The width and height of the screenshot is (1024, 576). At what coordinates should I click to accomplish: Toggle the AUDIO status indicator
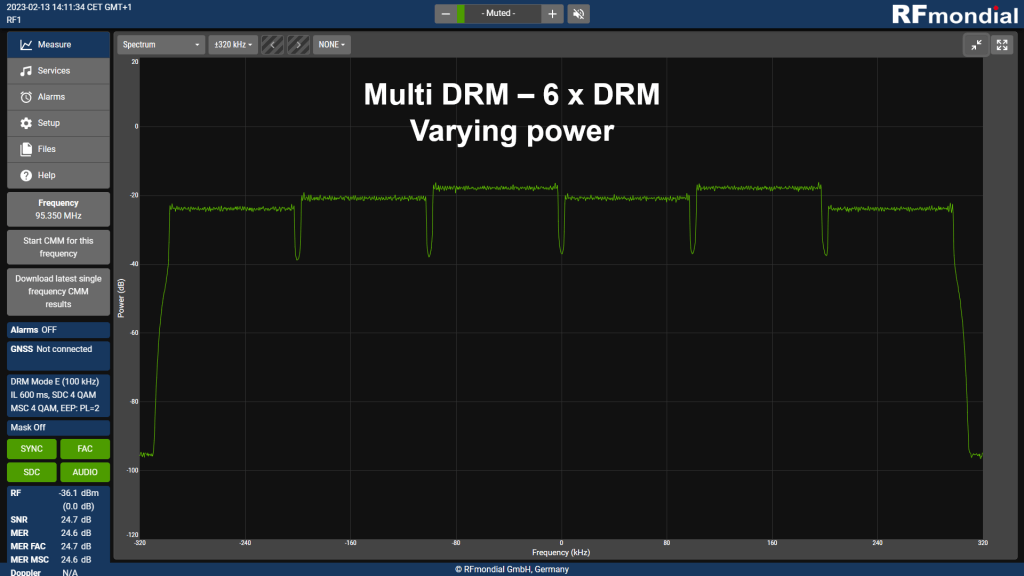coord(85,472)
